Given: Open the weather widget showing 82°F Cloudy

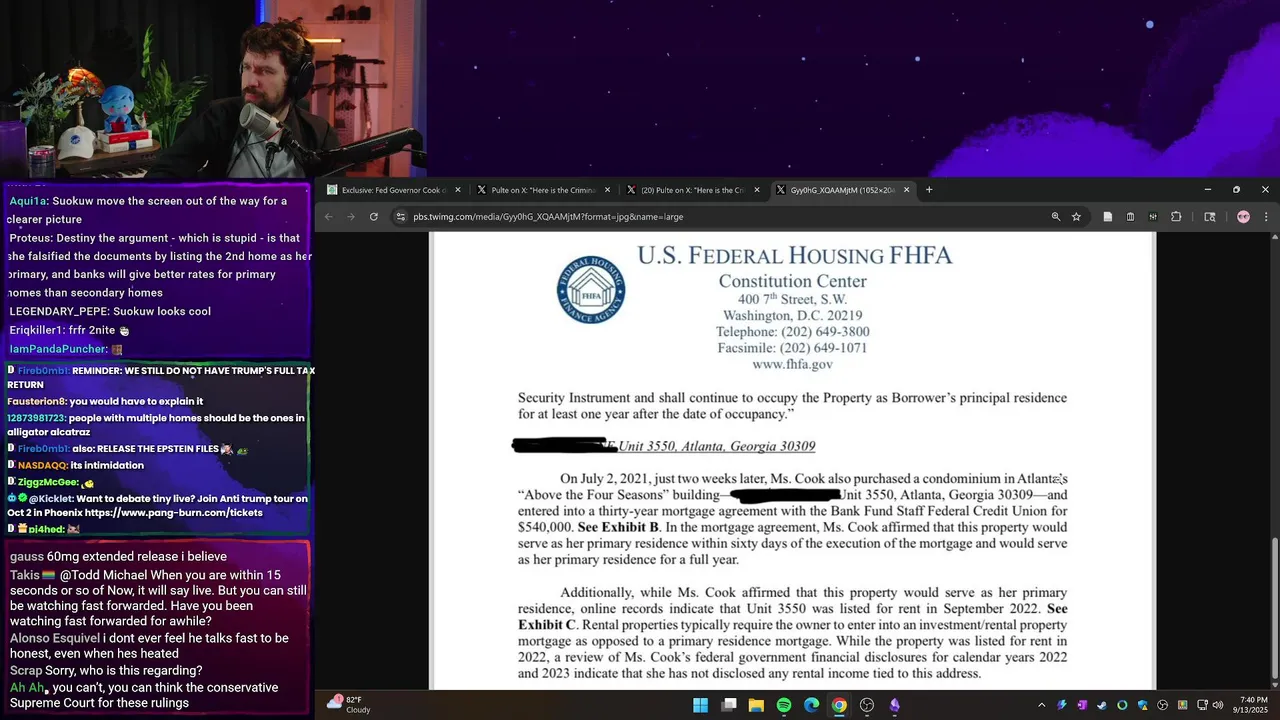Looking at the screenshot, I should tap(349, 705).
